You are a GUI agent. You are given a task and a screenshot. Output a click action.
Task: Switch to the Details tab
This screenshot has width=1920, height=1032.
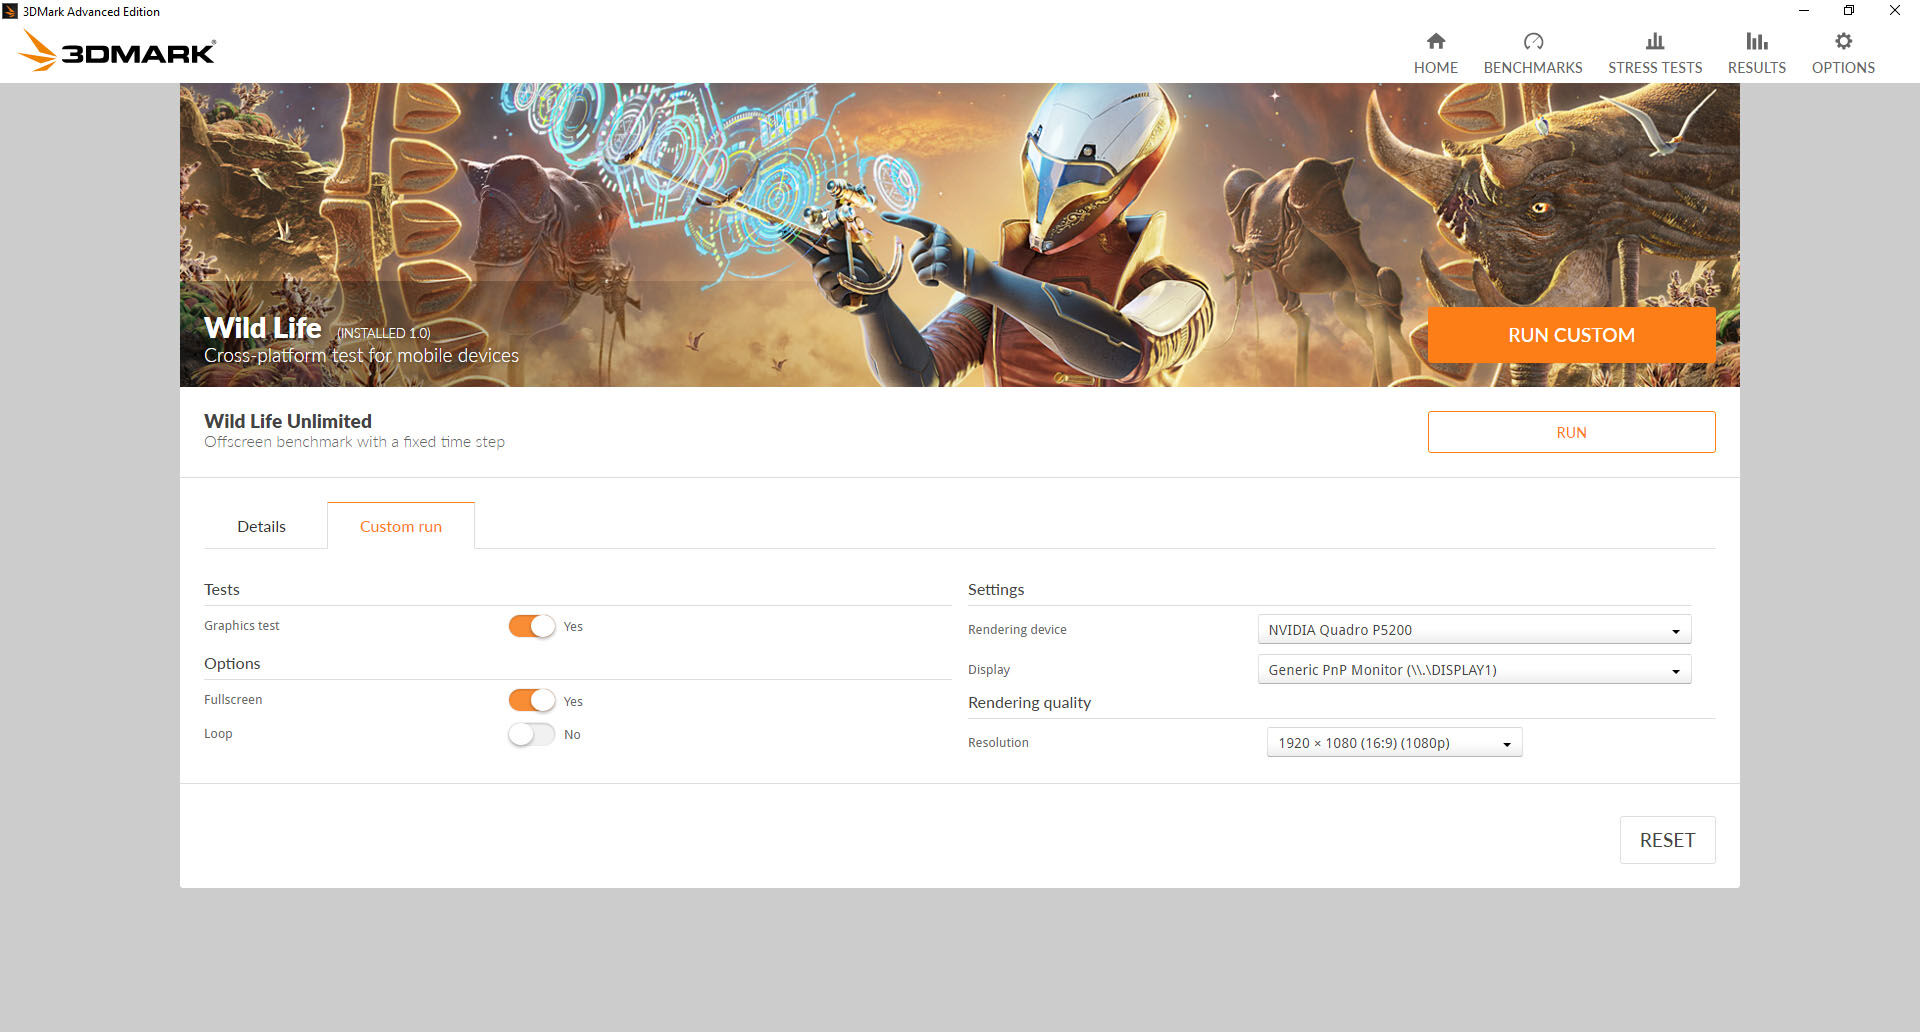pos(261,526)
